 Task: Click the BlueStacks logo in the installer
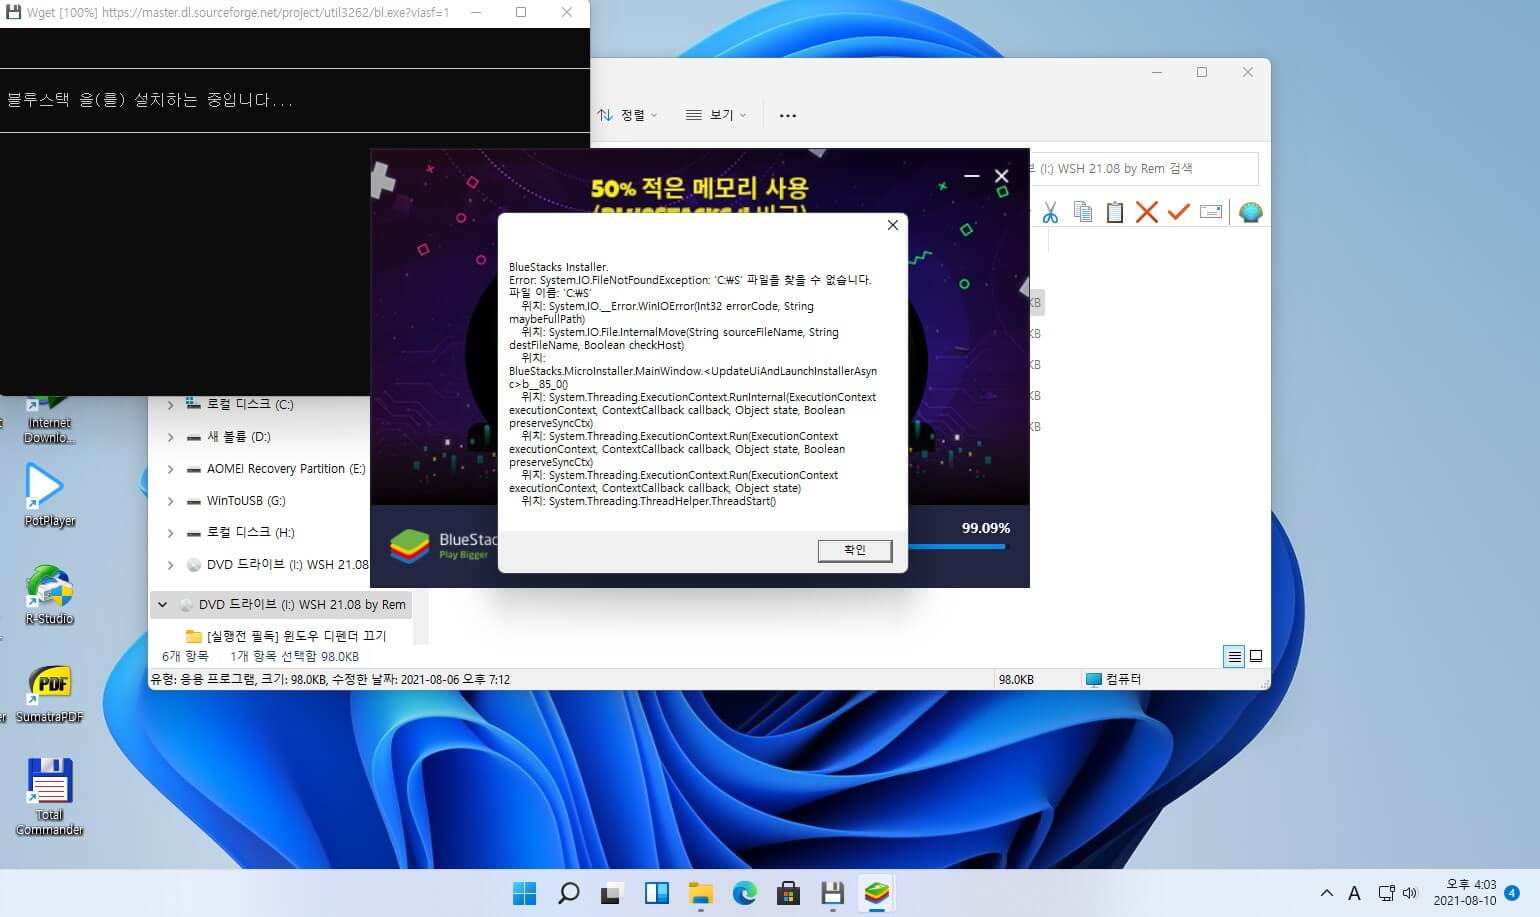[x=409, y=546]
